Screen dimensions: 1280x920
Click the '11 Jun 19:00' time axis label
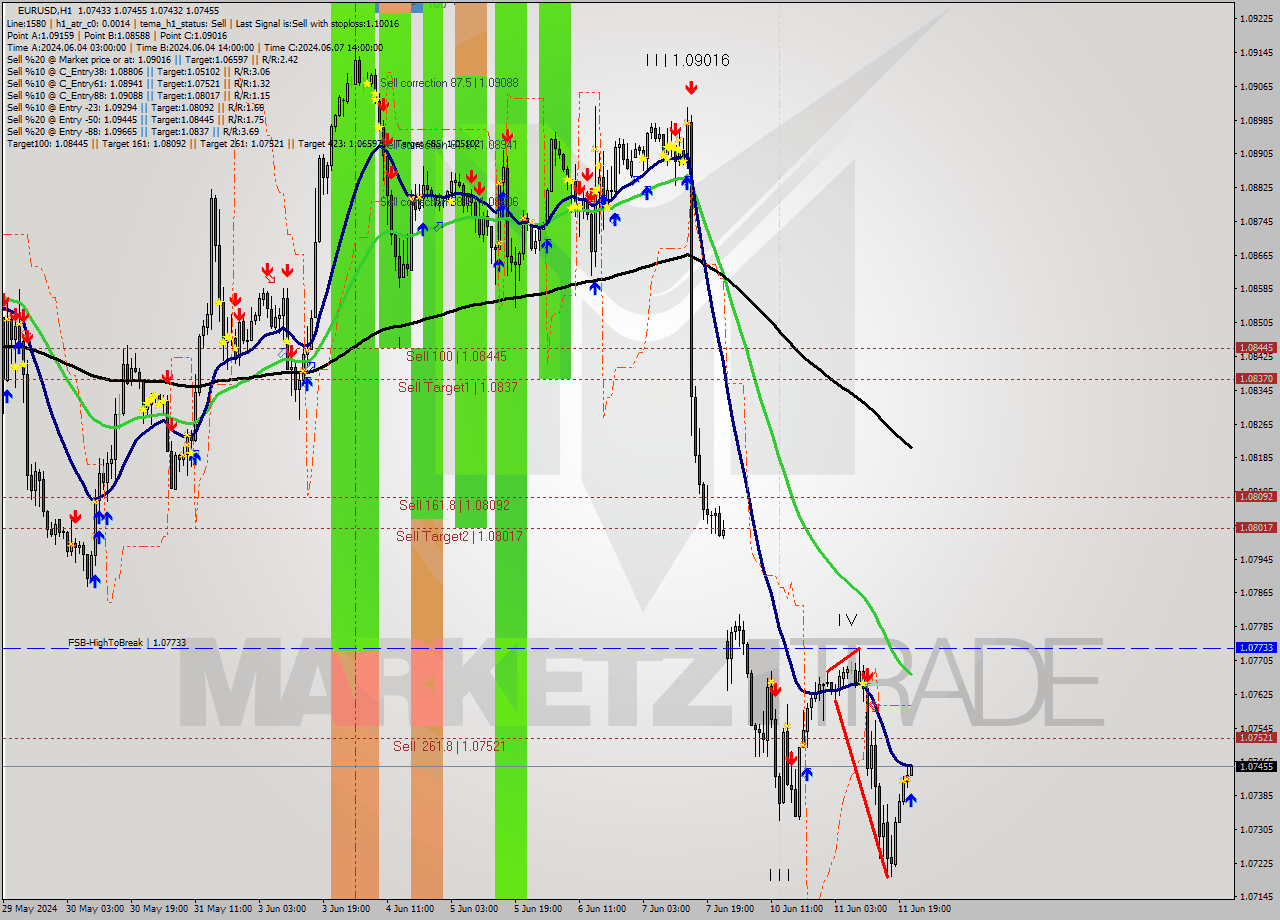(x=925, y=909)
